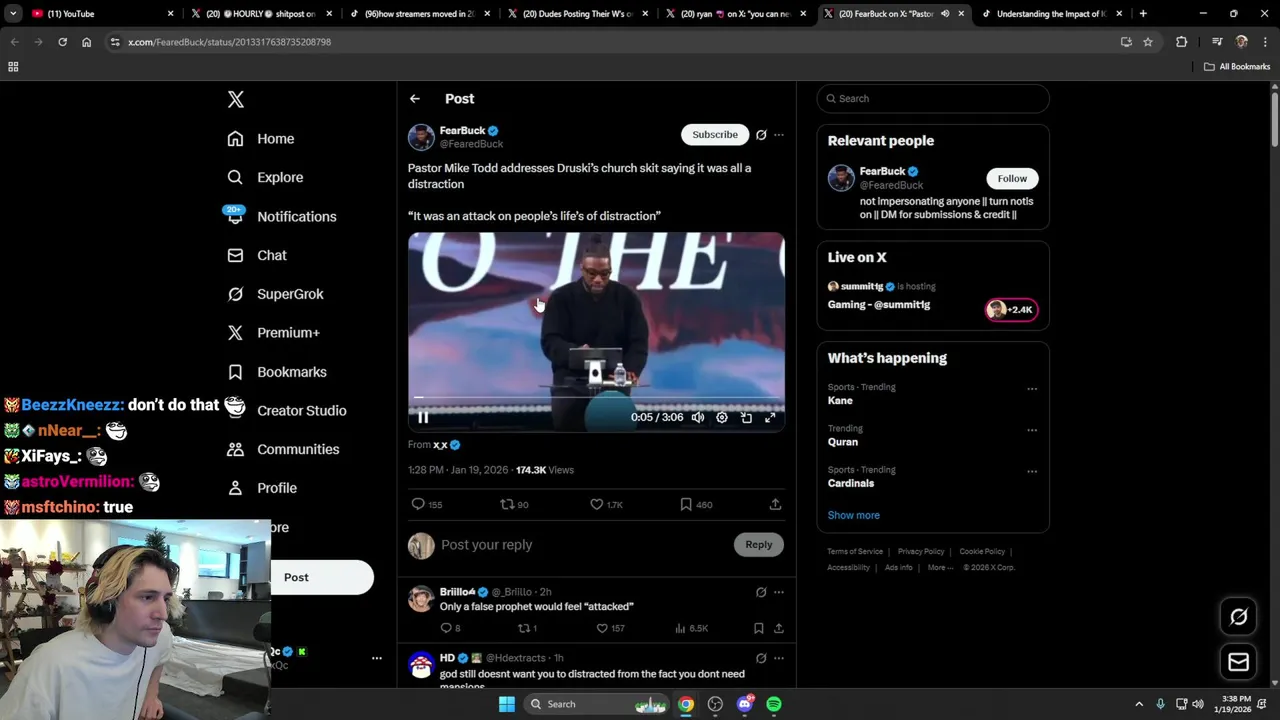Open Privacy Policy link
1280x720 pixels.
point(921,552)
